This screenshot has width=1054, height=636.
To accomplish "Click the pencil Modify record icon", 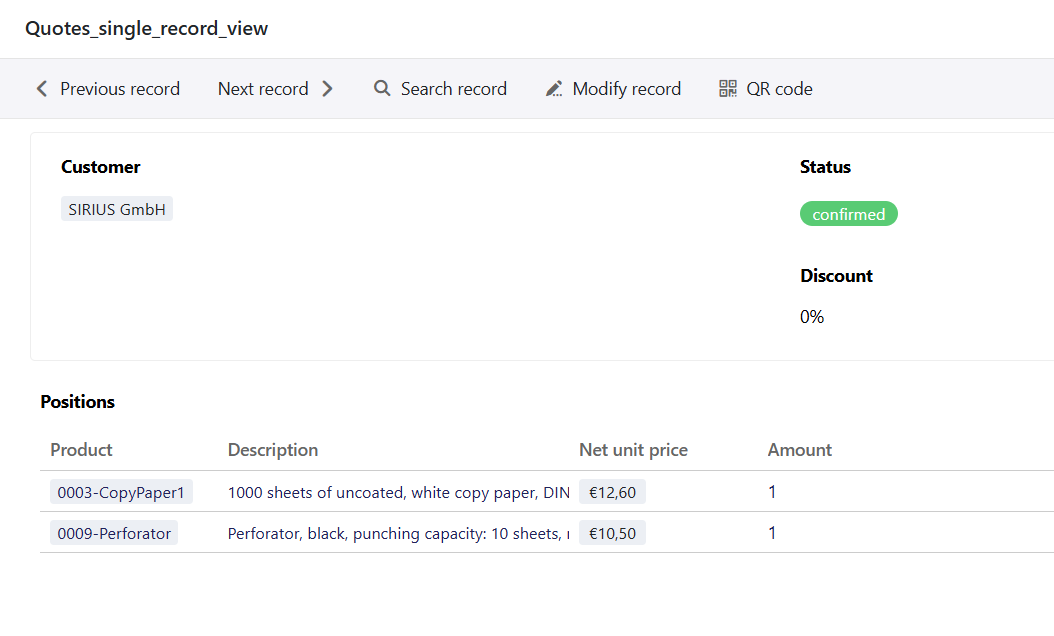I will click(554, 89).
